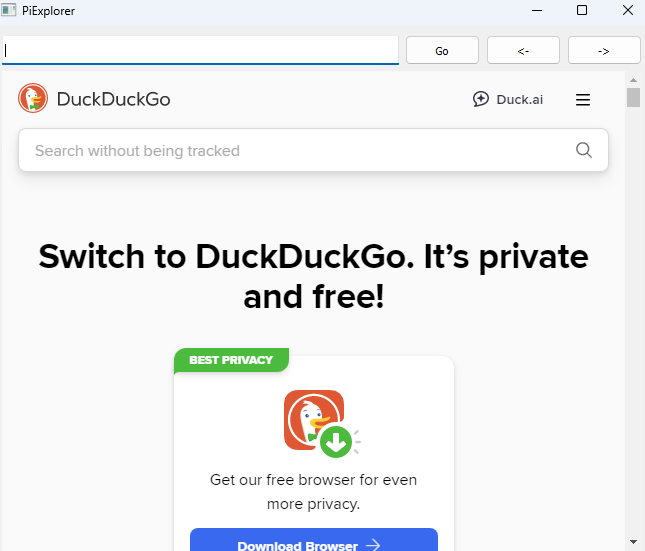Click the browser download app icon
The image size is (645, 551).
pyautogui.click(x=313, y=420)
